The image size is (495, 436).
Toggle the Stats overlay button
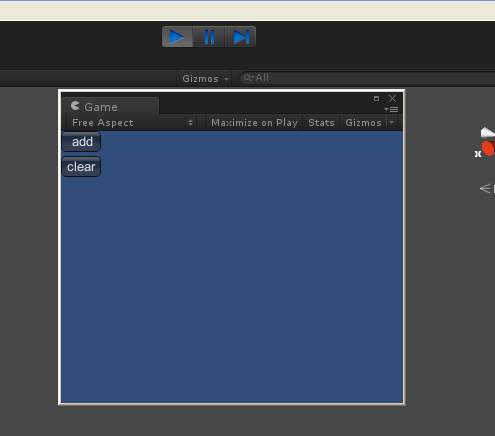pyautogui.click(x=321, y=123)
